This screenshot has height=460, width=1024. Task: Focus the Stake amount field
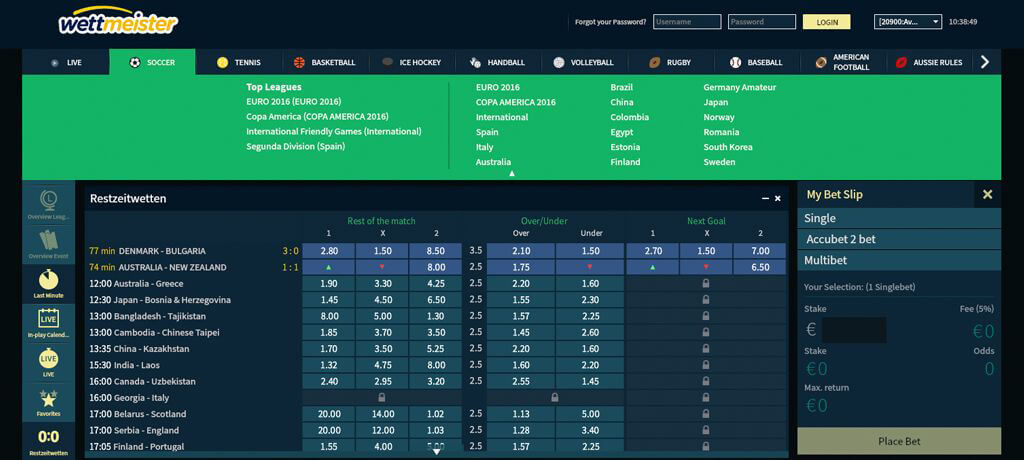point(854,330)
